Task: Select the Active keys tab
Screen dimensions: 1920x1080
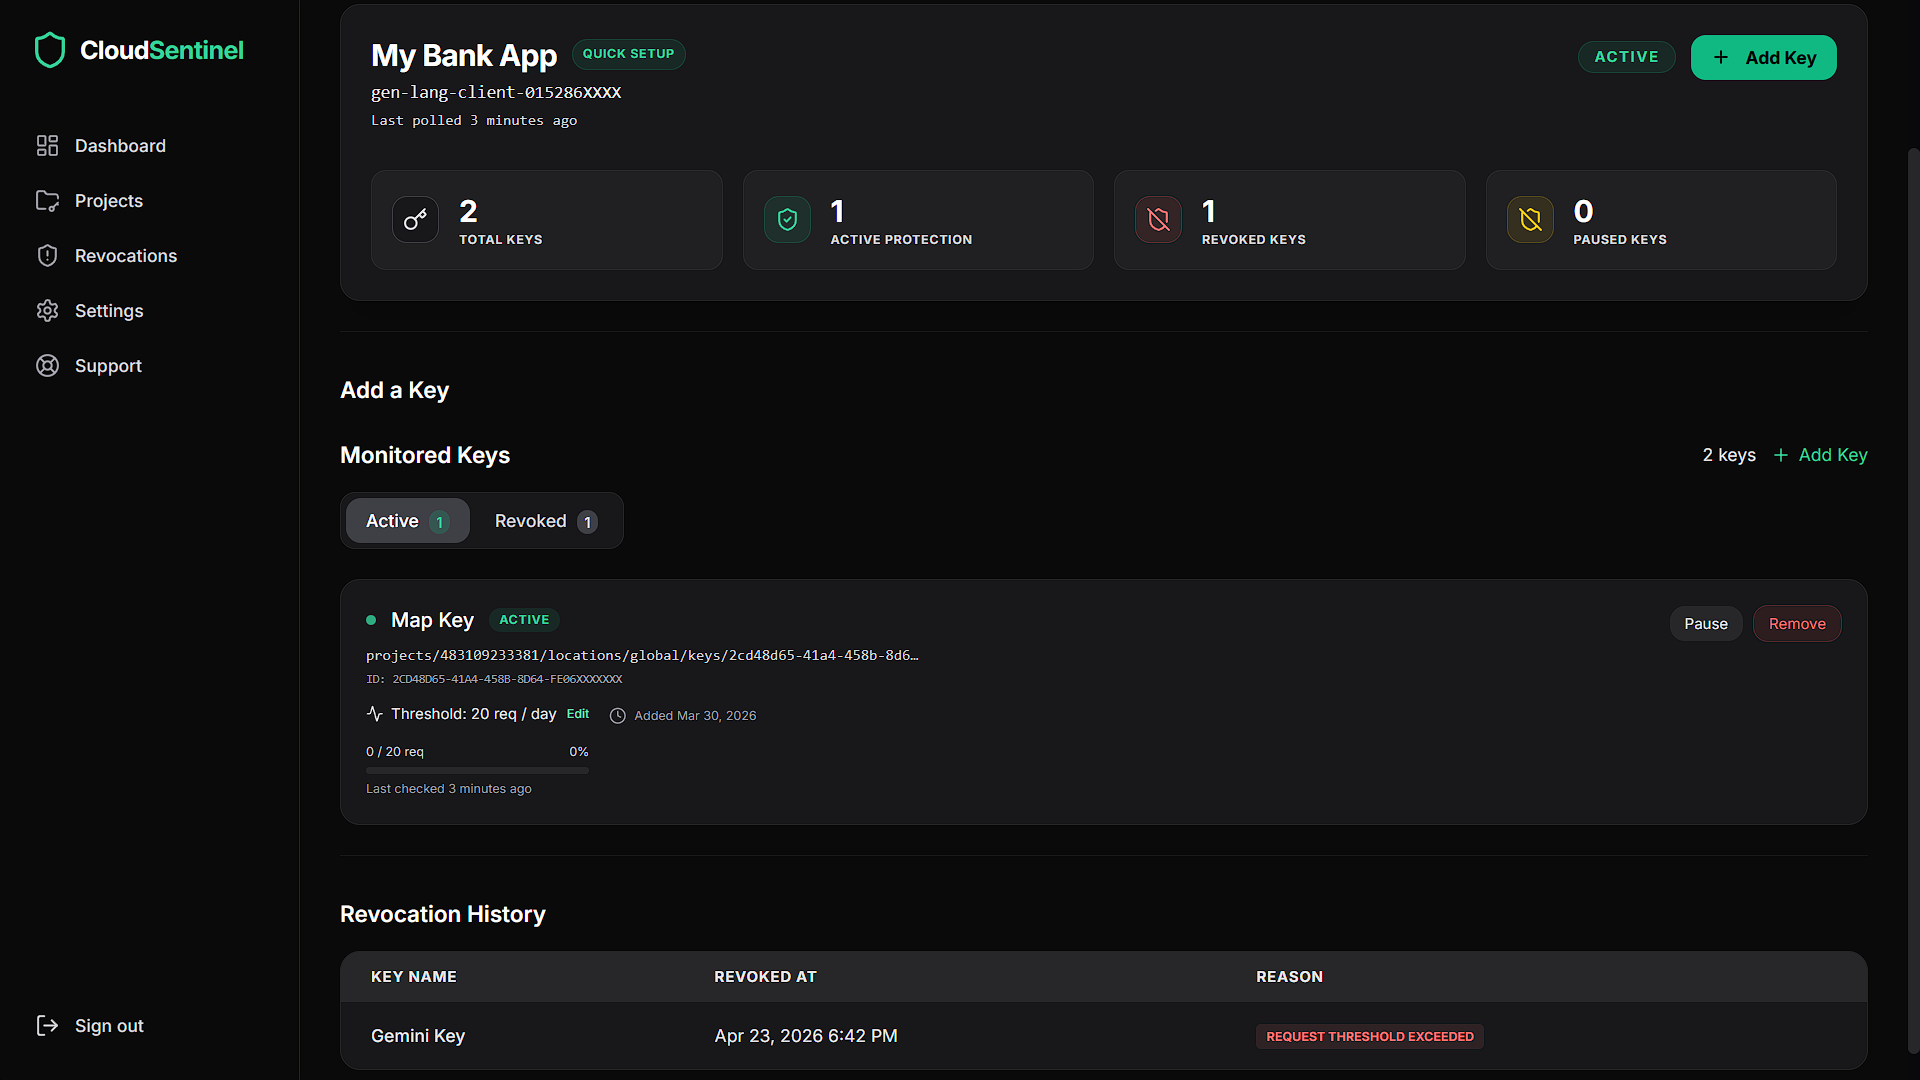Action: [x=407, y=520]
